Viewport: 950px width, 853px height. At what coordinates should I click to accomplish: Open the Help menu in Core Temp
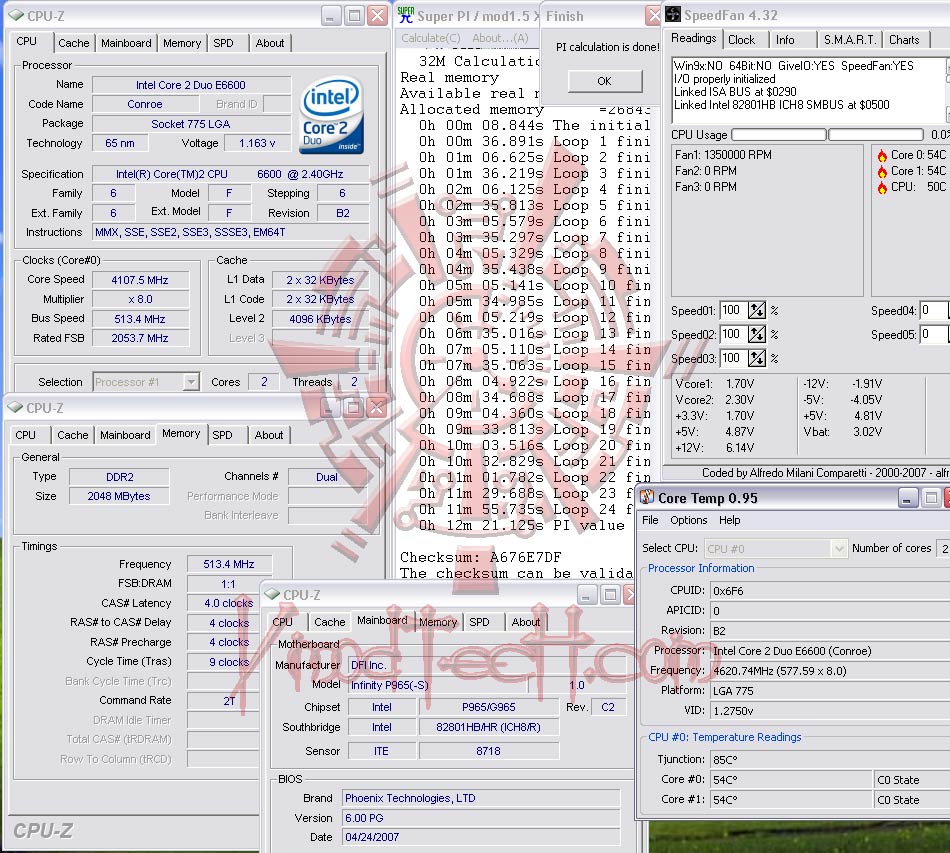729,520
